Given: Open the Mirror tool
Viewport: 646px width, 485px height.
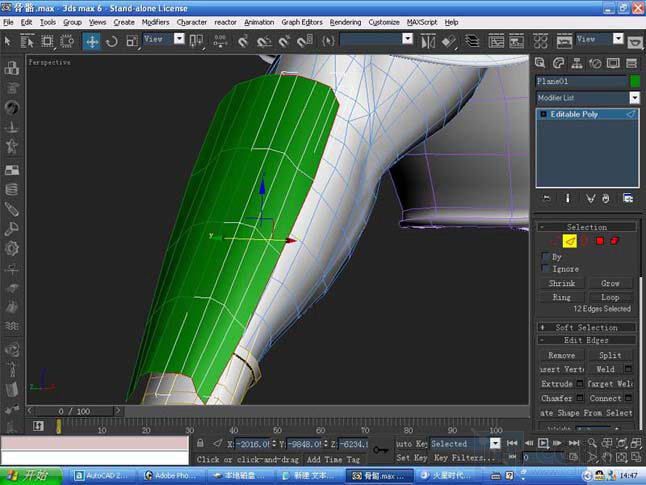Looking at the screenshot, I should 428,42.
